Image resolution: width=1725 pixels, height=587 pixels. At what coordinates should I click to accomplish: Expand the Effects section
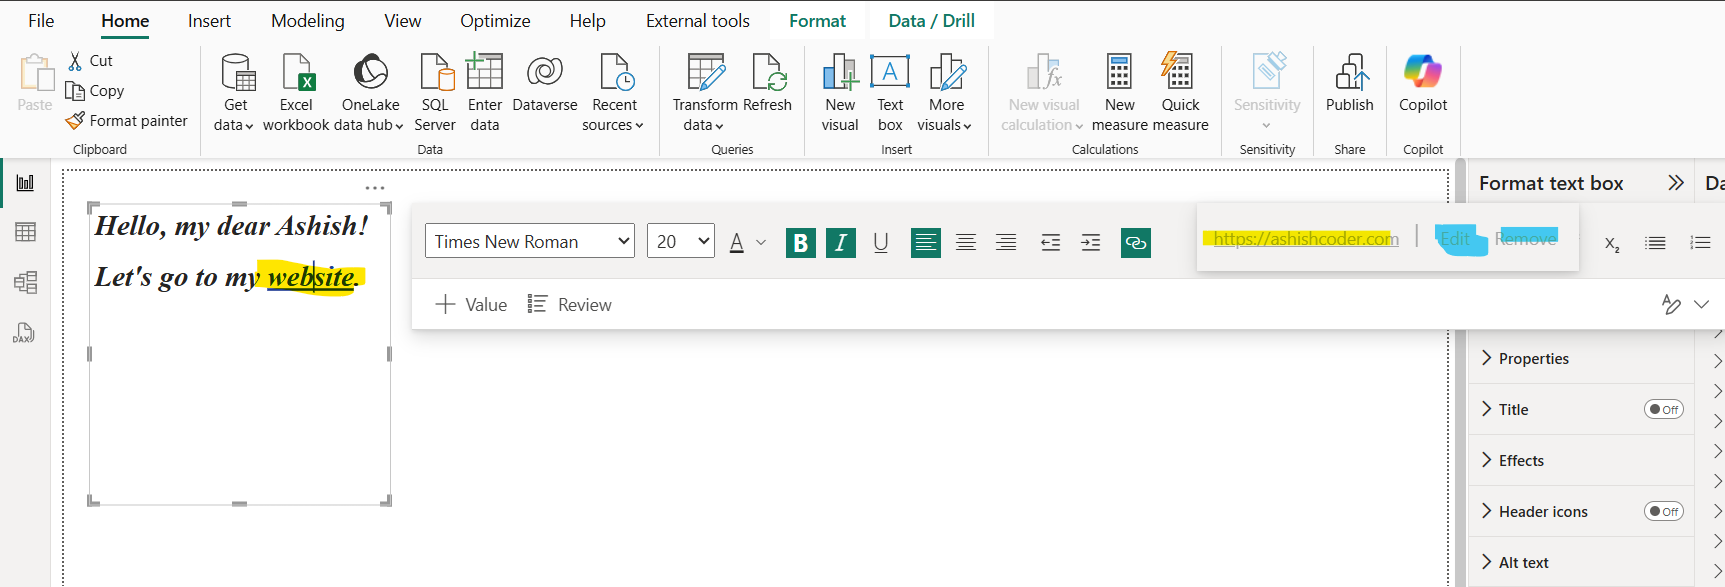1520,461
